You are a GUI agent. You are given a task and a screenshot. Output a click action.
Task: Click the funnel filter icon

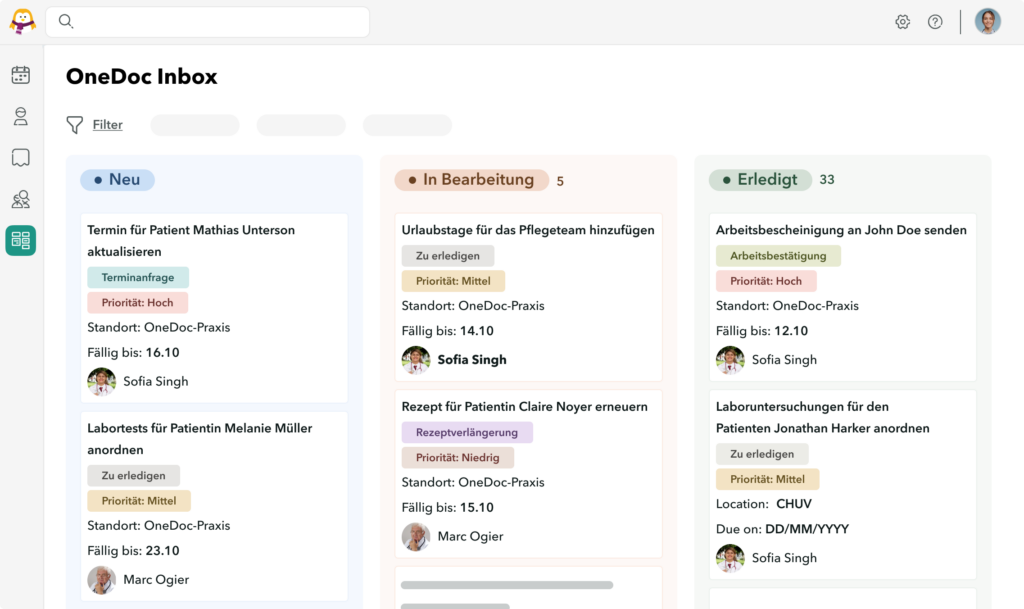(x=74, y=125)
